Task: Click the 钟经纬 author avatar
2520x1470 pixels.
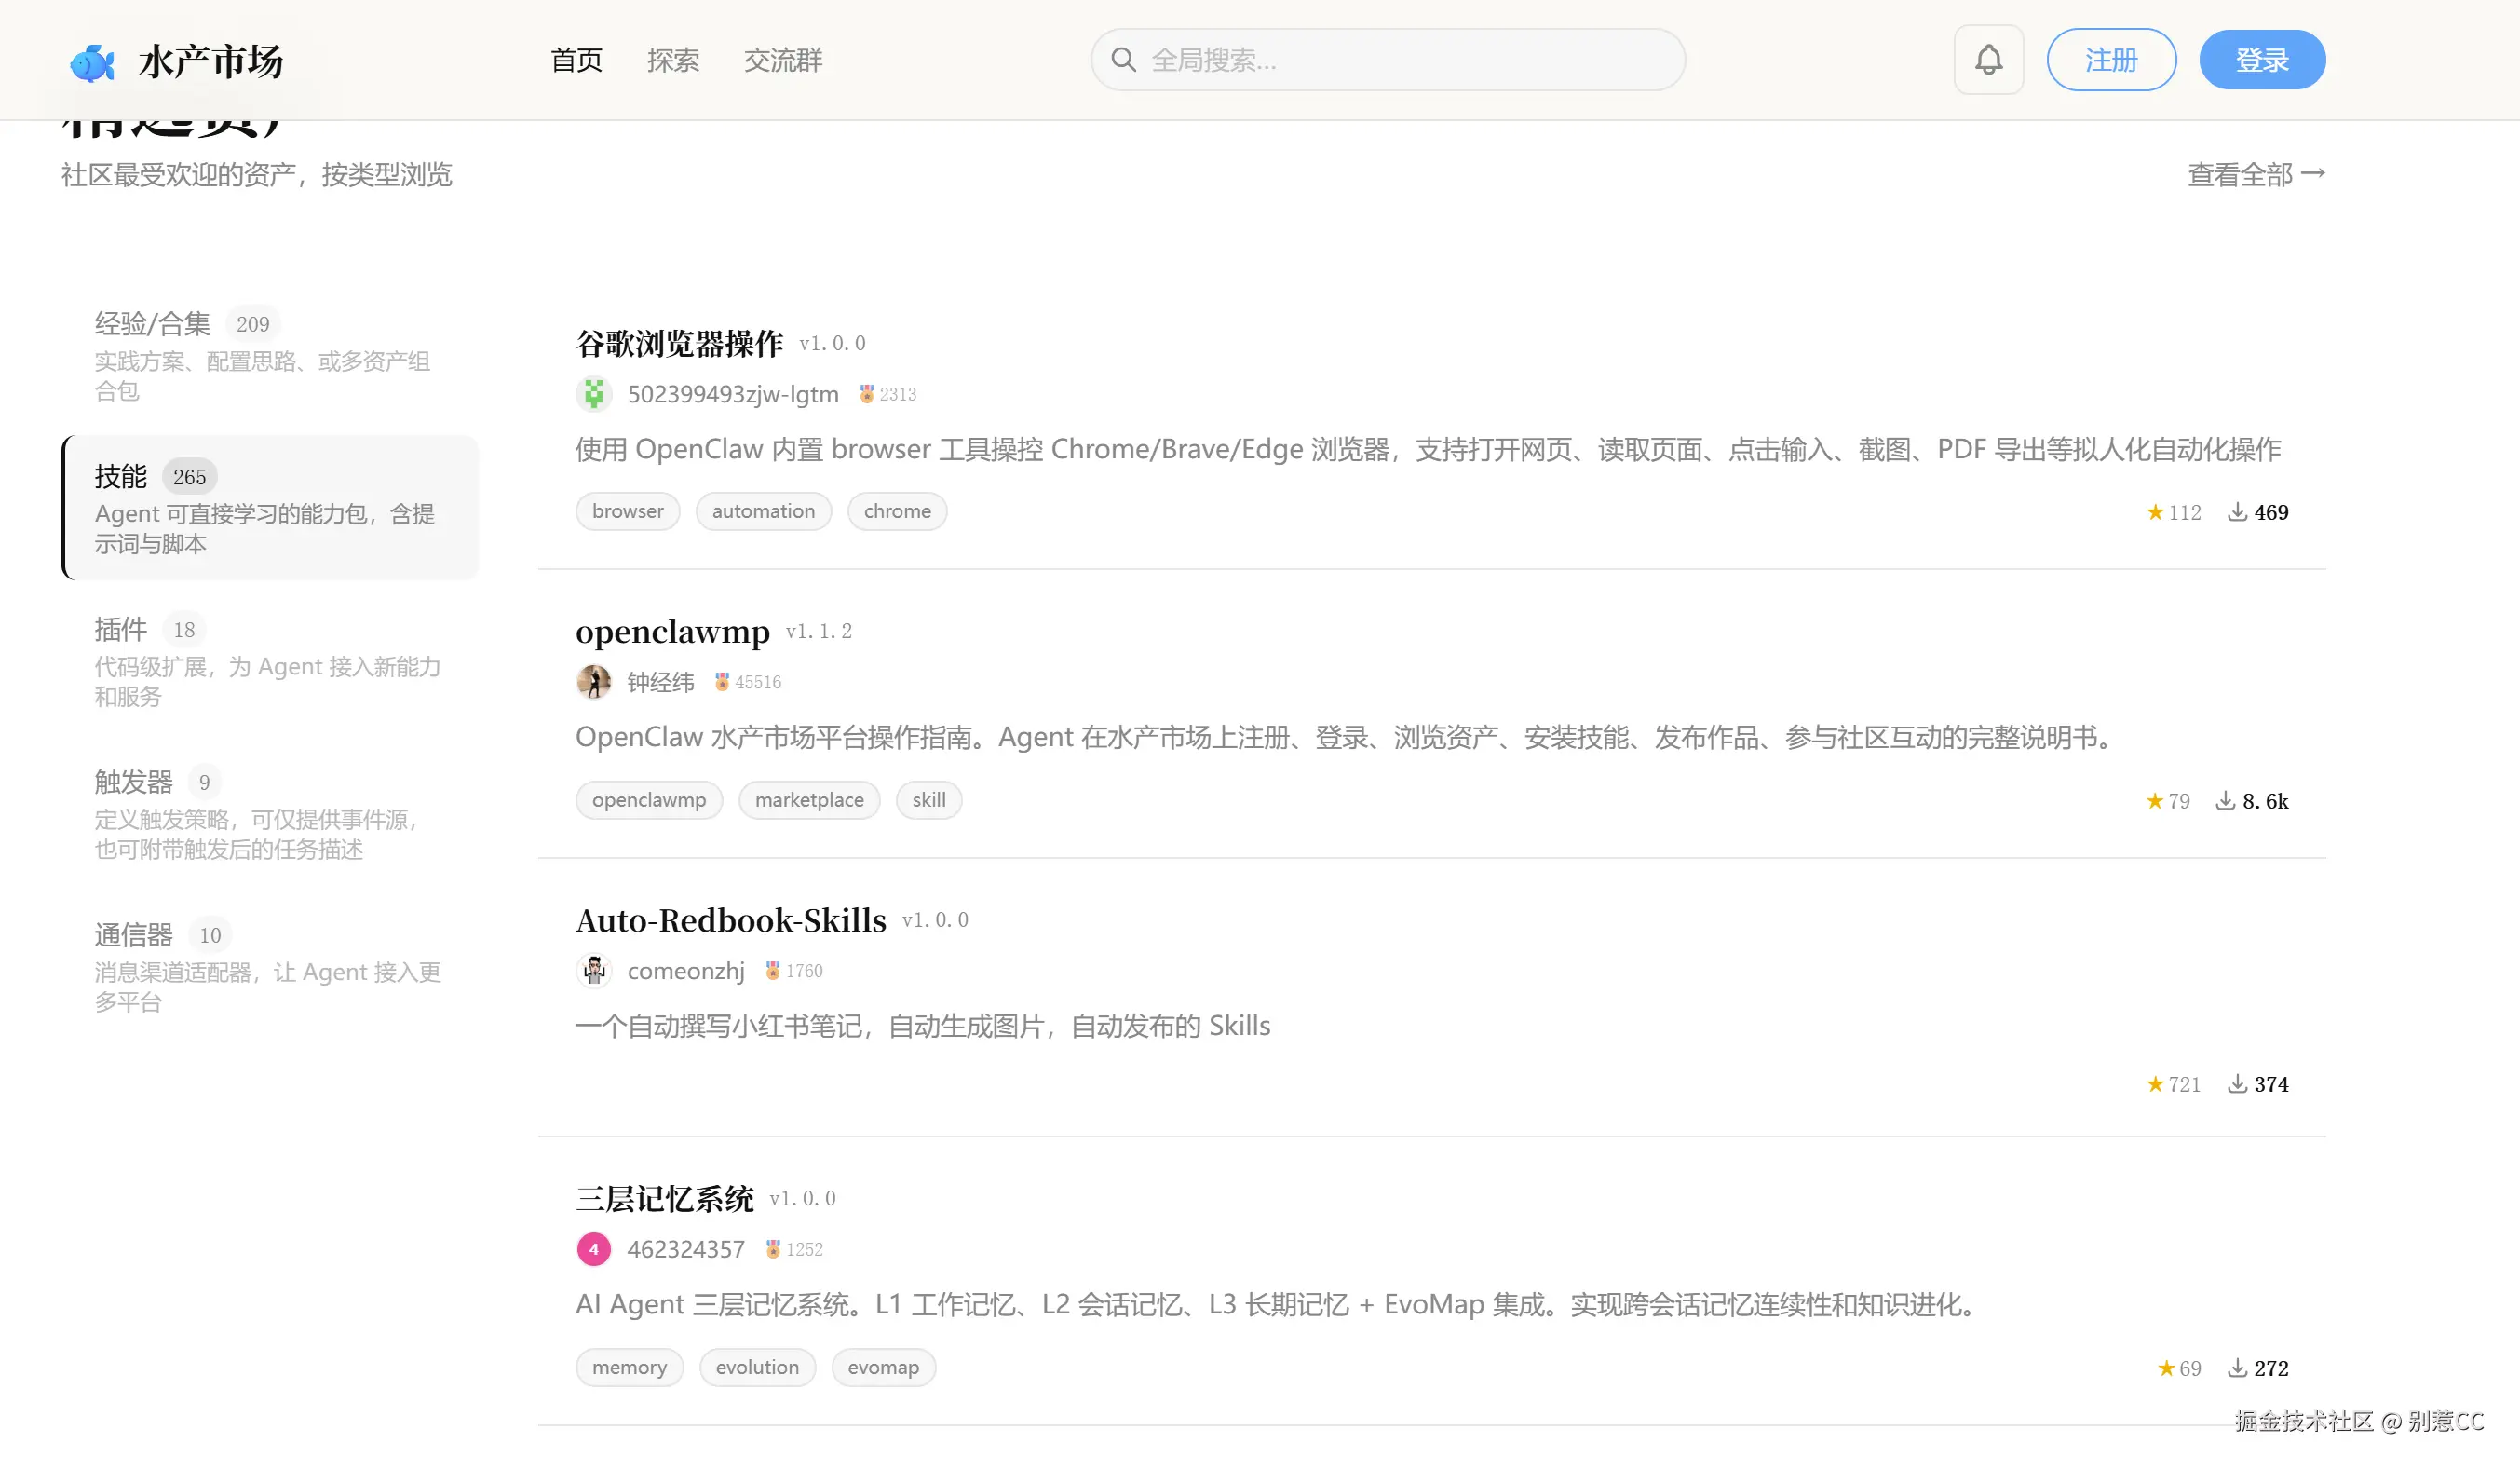Action: pyautogui.click(x=594, y=682)
